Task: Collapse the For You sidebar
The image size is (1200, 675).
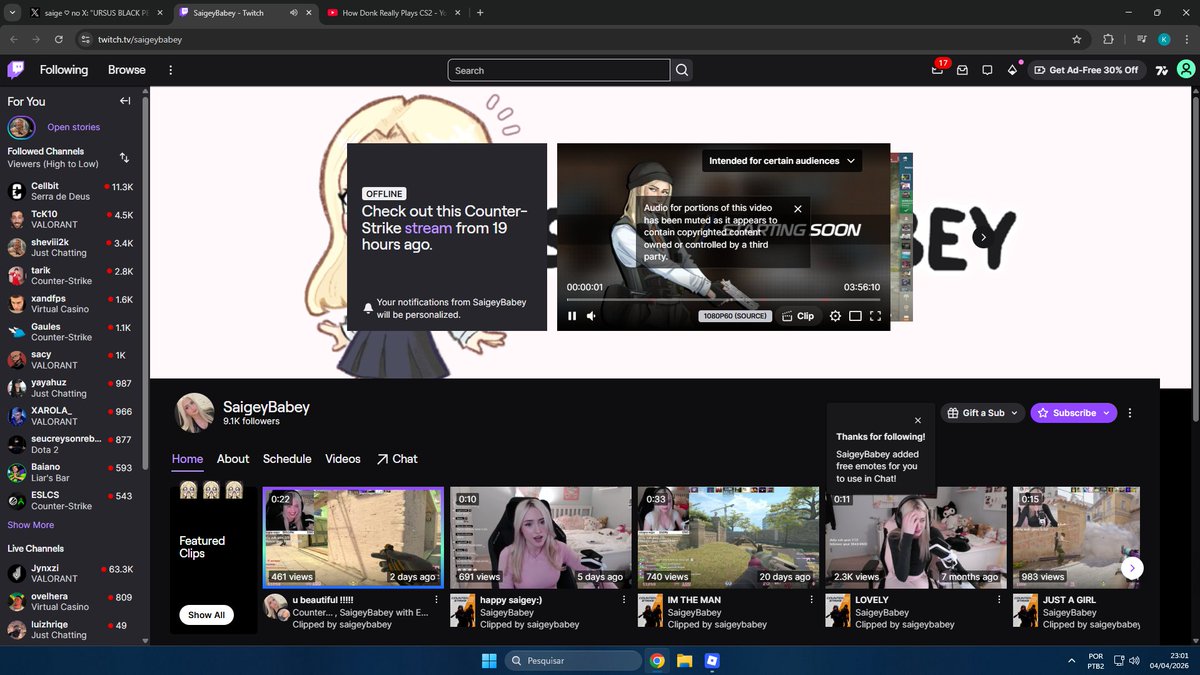Action: [125, 101]
